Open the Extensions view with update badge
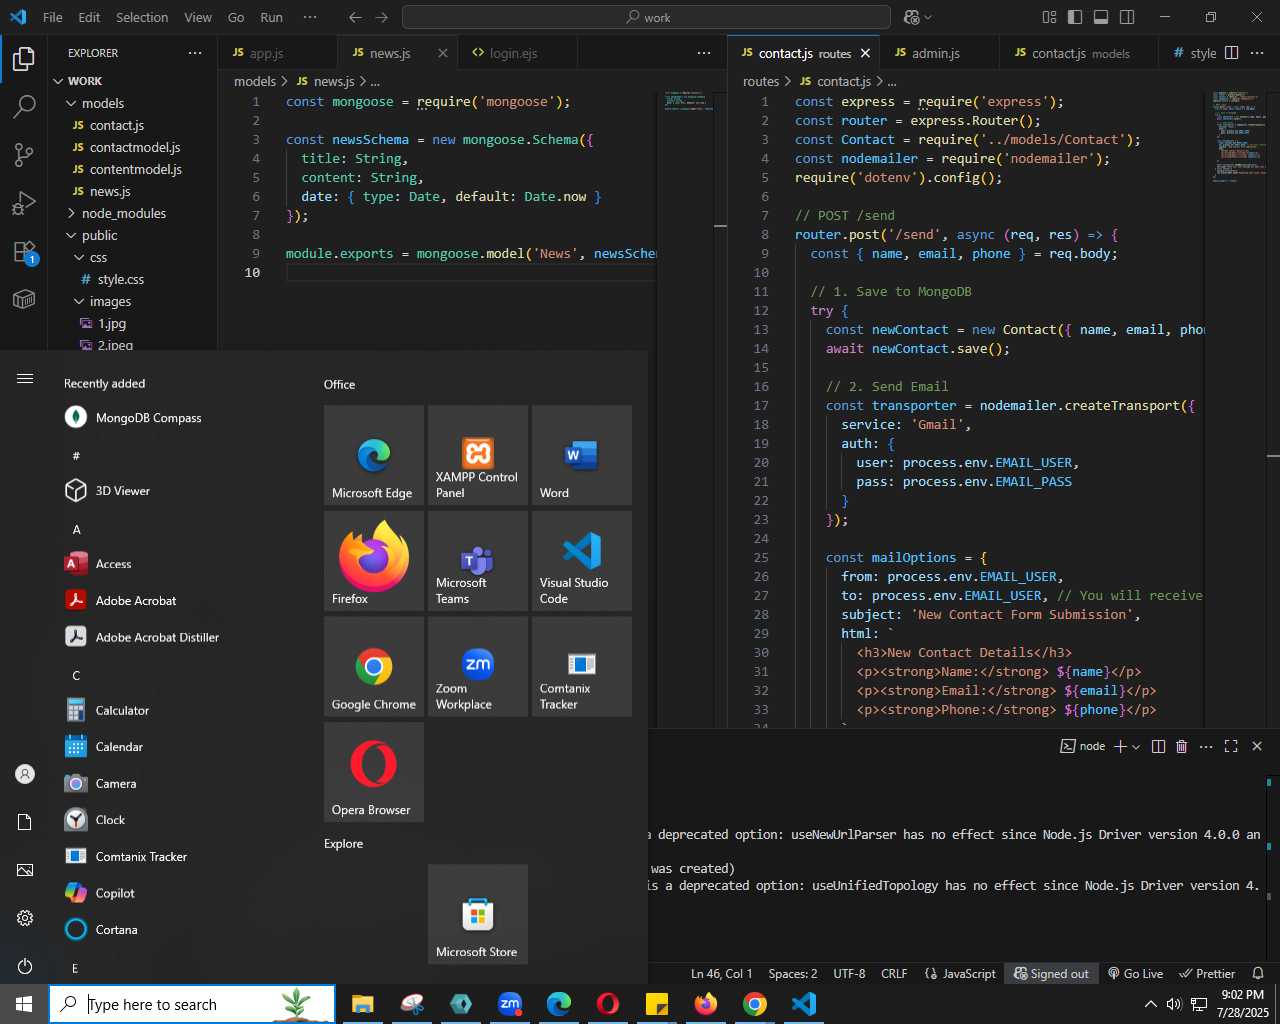1280x1024 pixels. [x=24, y=251]
